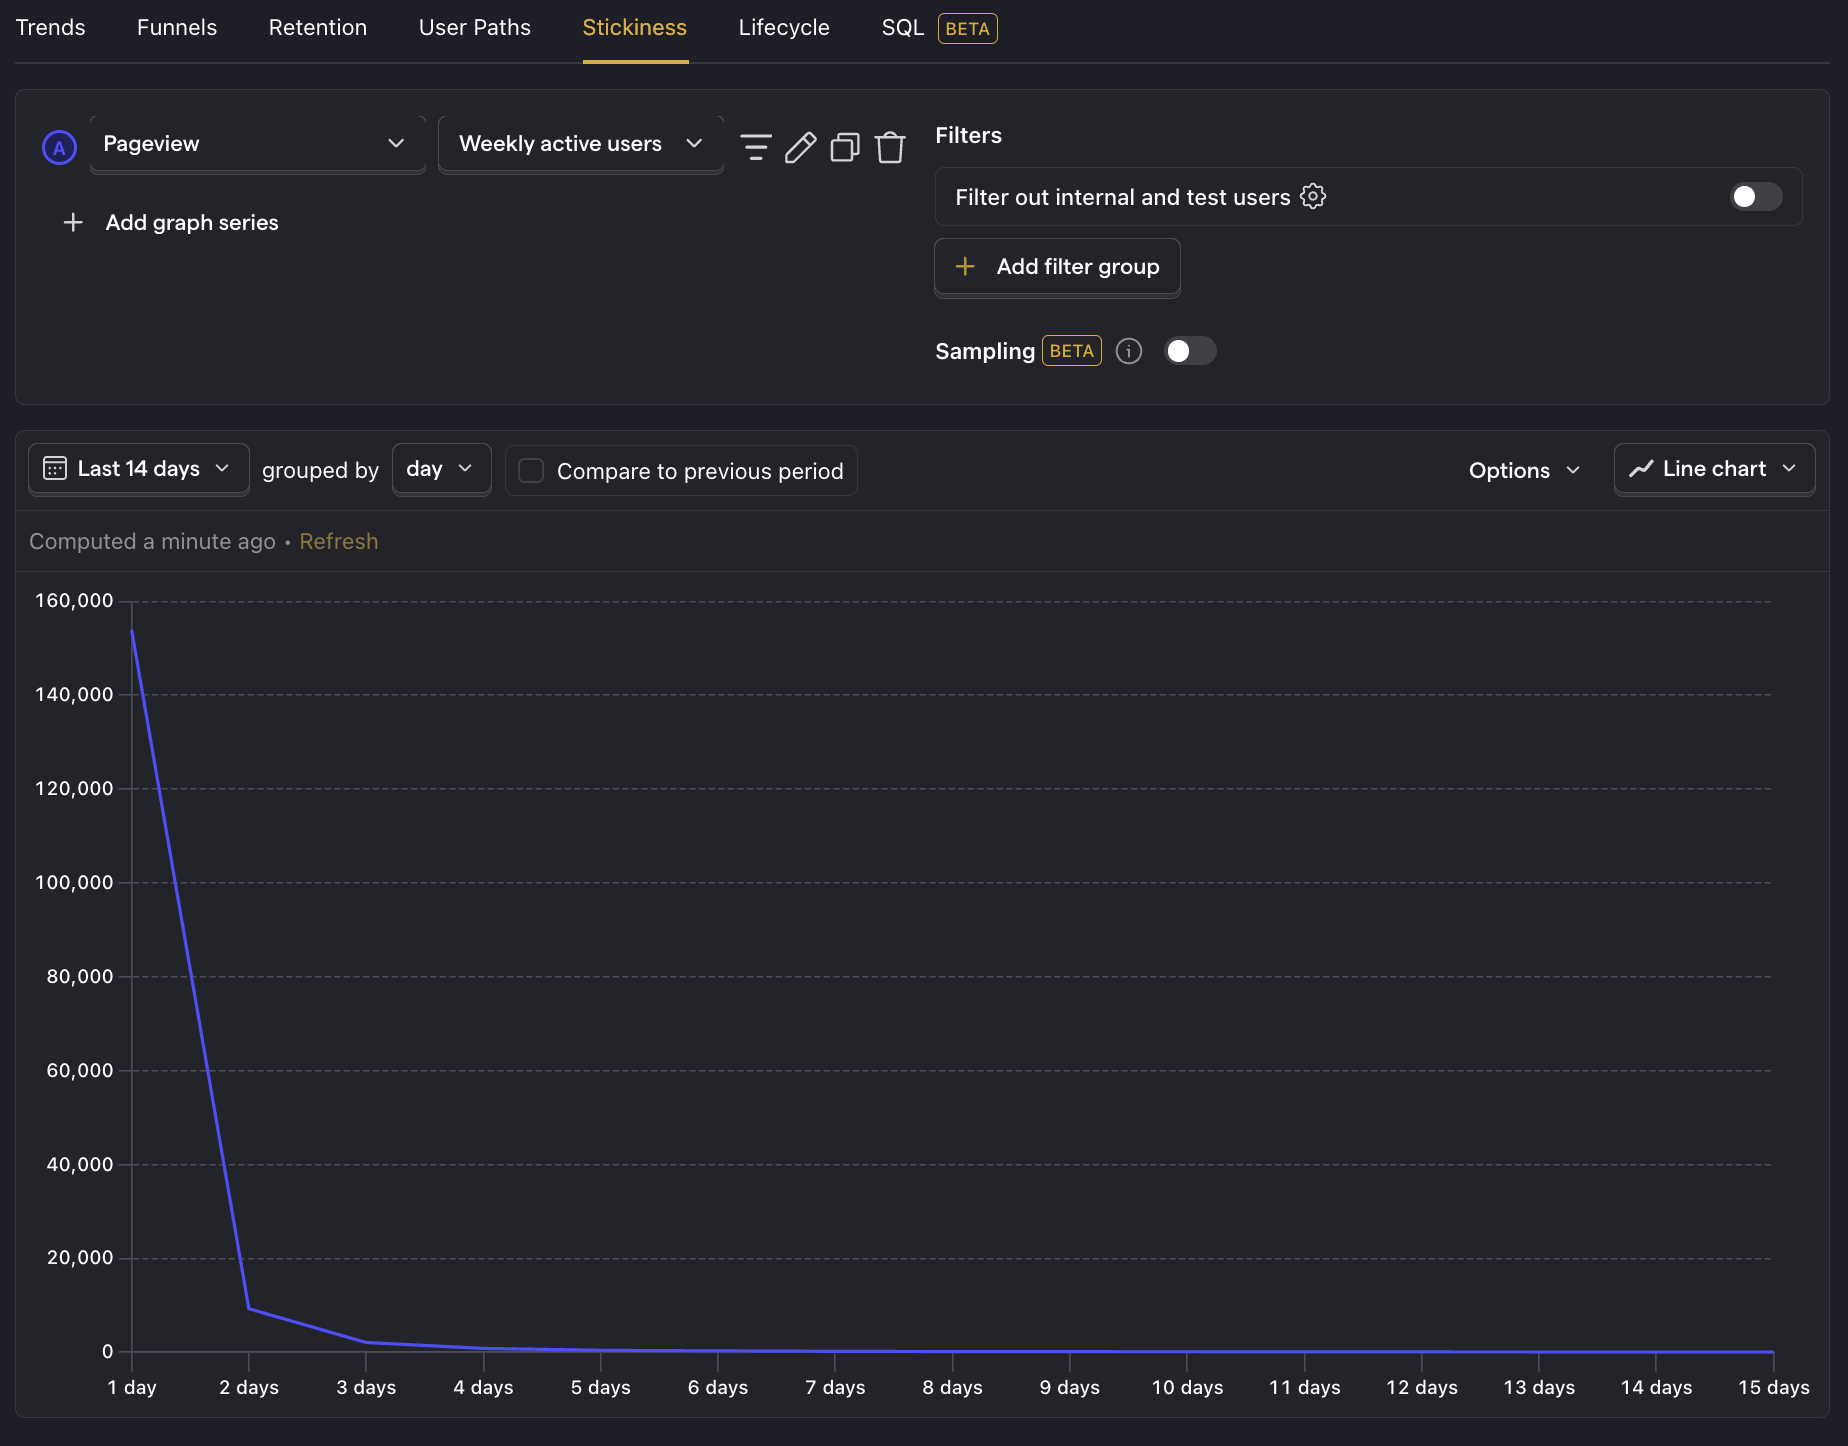Delete the Pageview series with trash icon
Image resolution: width=1848 pixels, height=1446 pixels.
click(890, 147)
